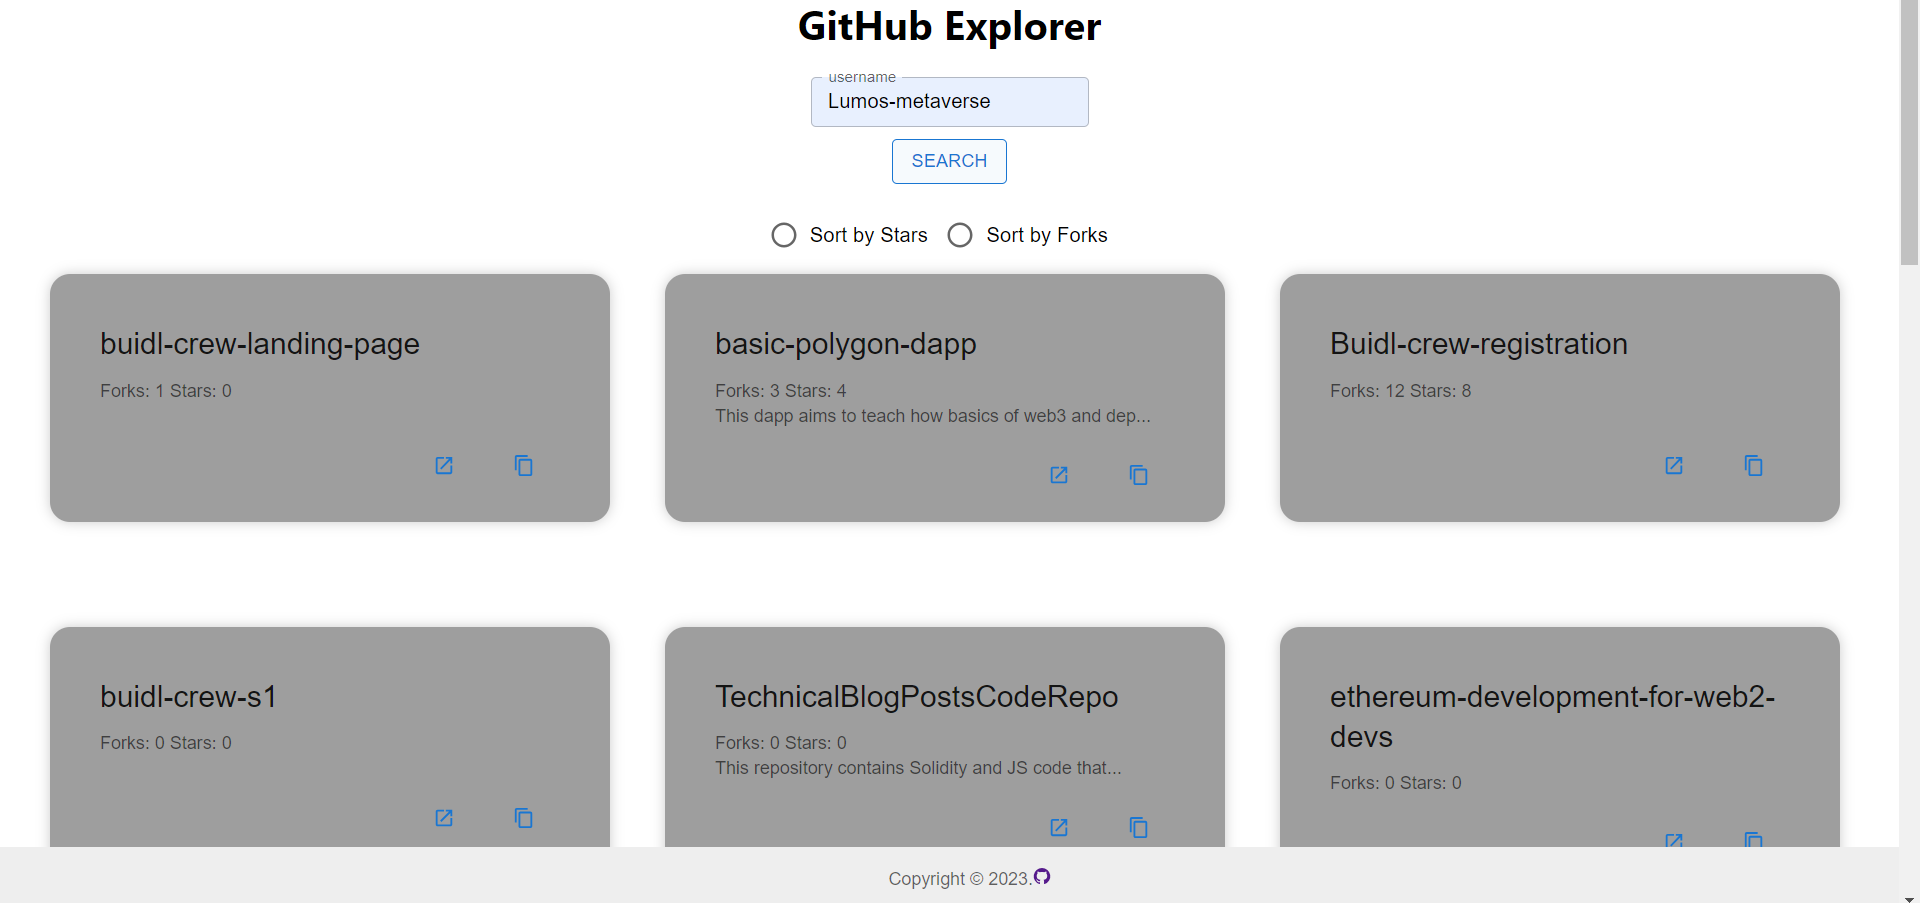The width and height of the screenshot is (1920, 903).
Task: Click scrollbar down arrow
Action: coord(1909,898)
